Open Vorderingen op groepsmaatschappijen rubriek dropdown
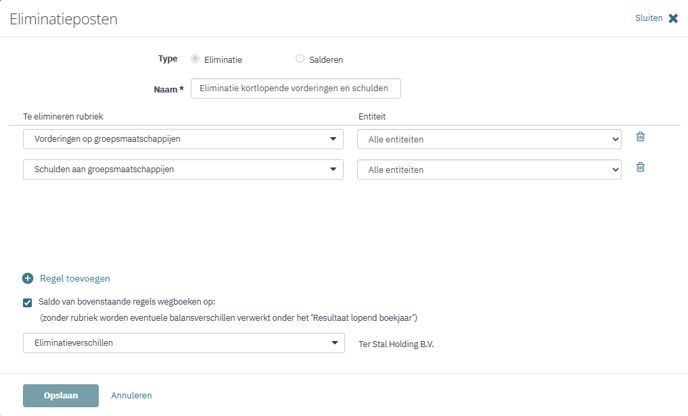Viewport: 688px width, 416px height. [x=183, y=139]
